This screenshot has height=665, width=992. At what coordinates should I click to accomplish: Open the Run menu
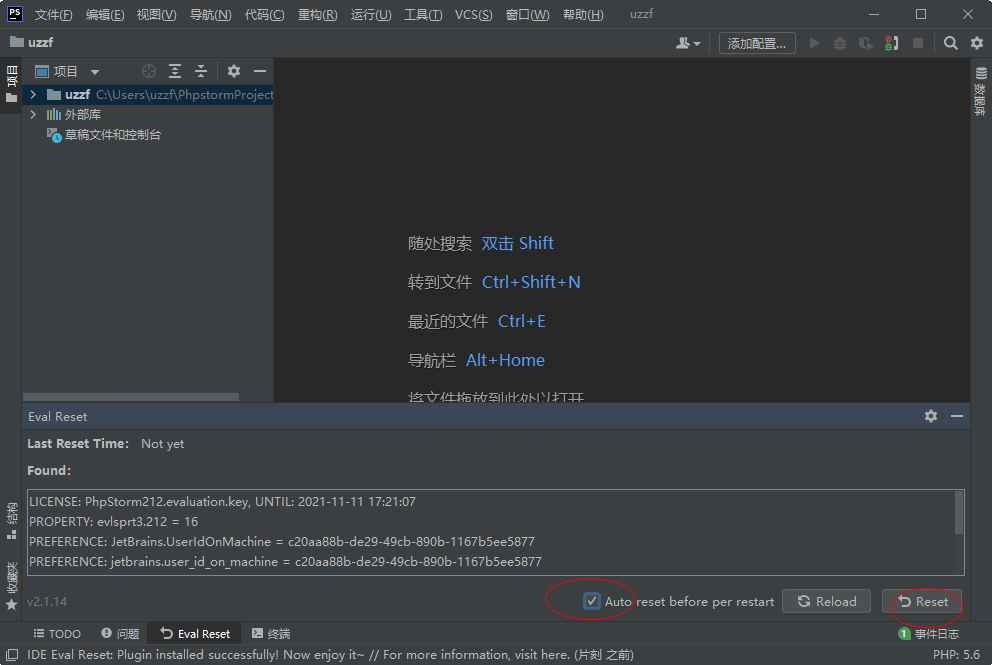[x=371, y=14]
